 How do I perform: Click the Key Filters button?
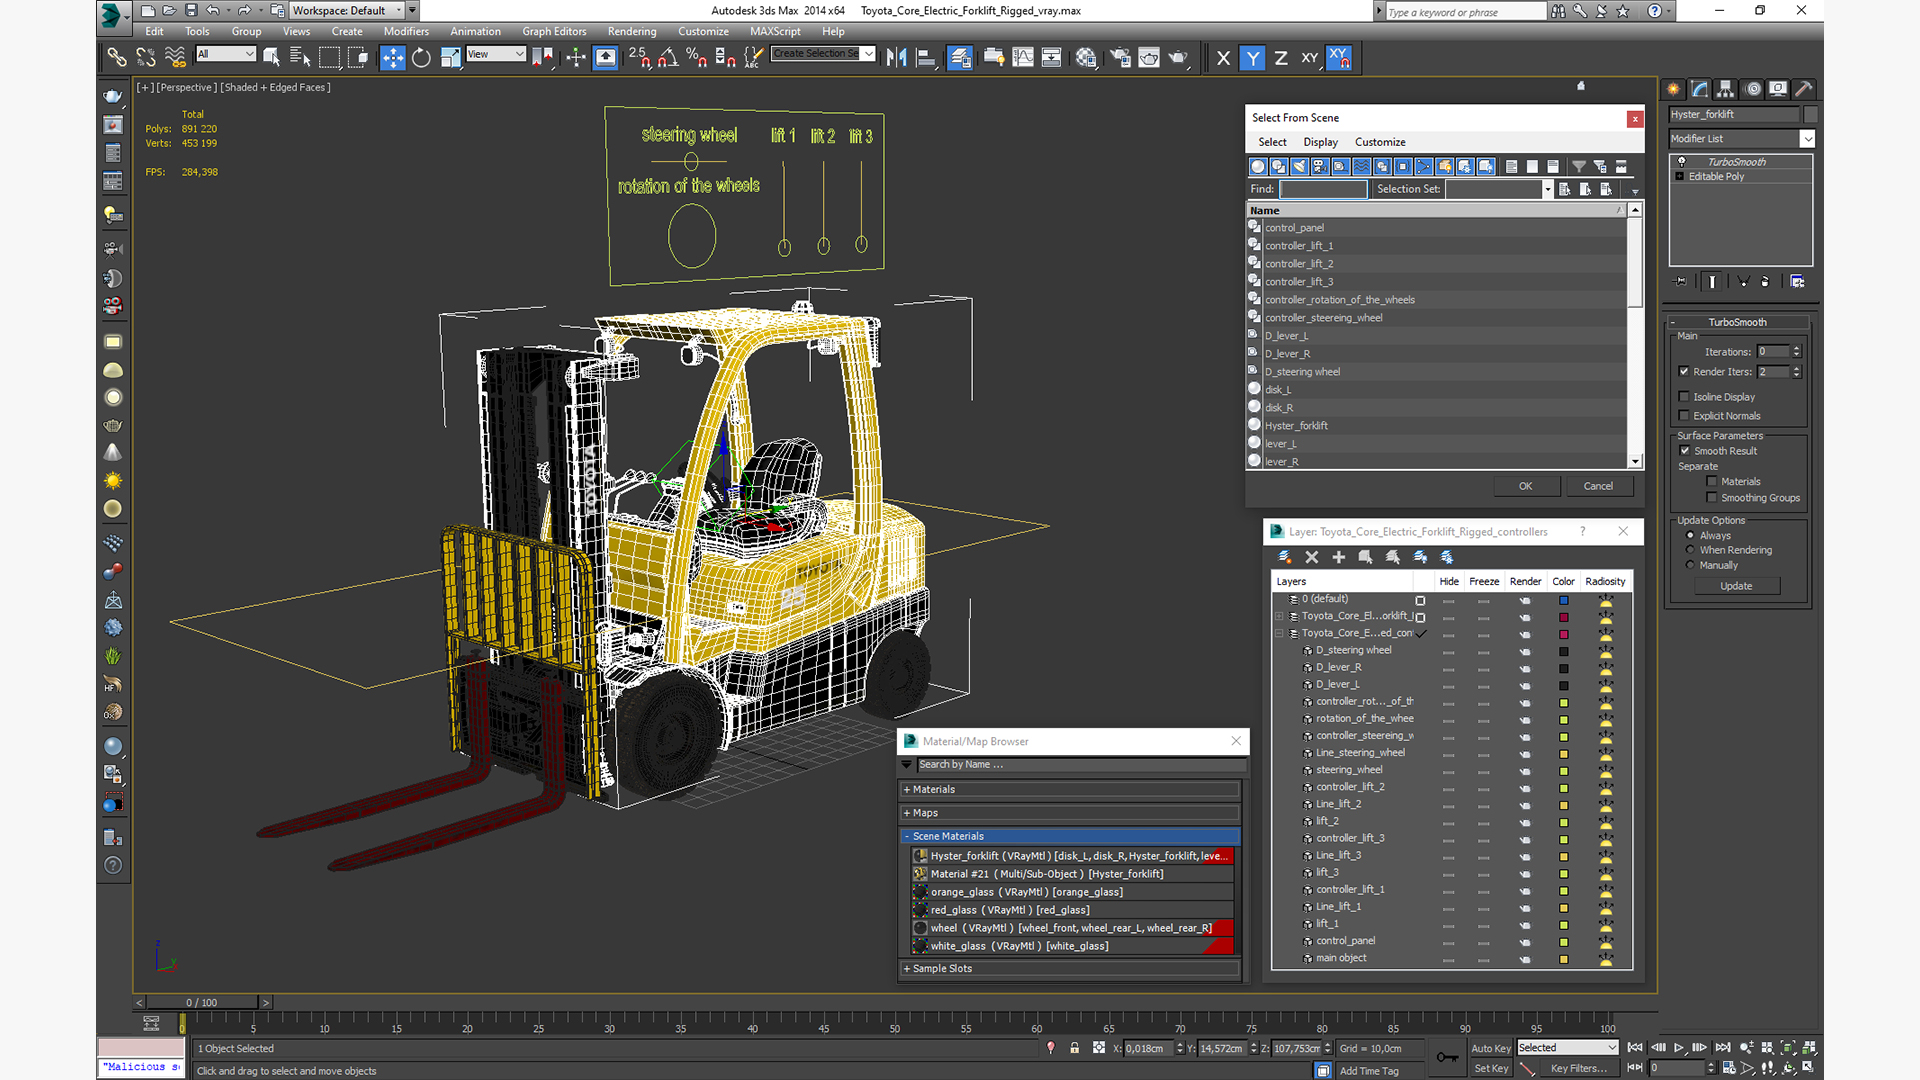(1579, 1069)
